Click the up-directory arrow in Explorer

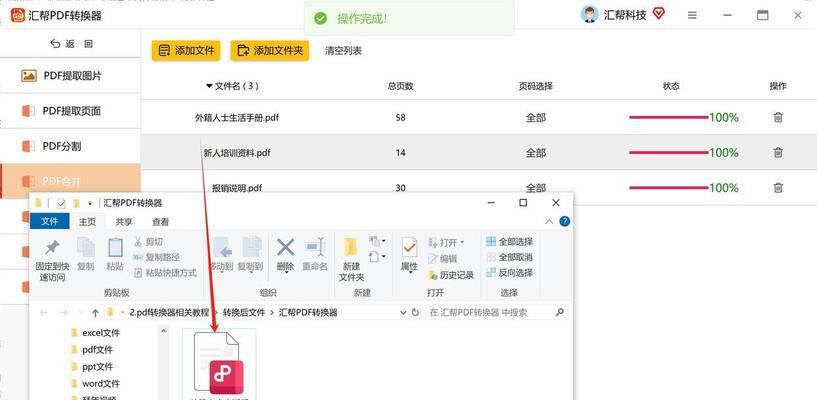95,312
